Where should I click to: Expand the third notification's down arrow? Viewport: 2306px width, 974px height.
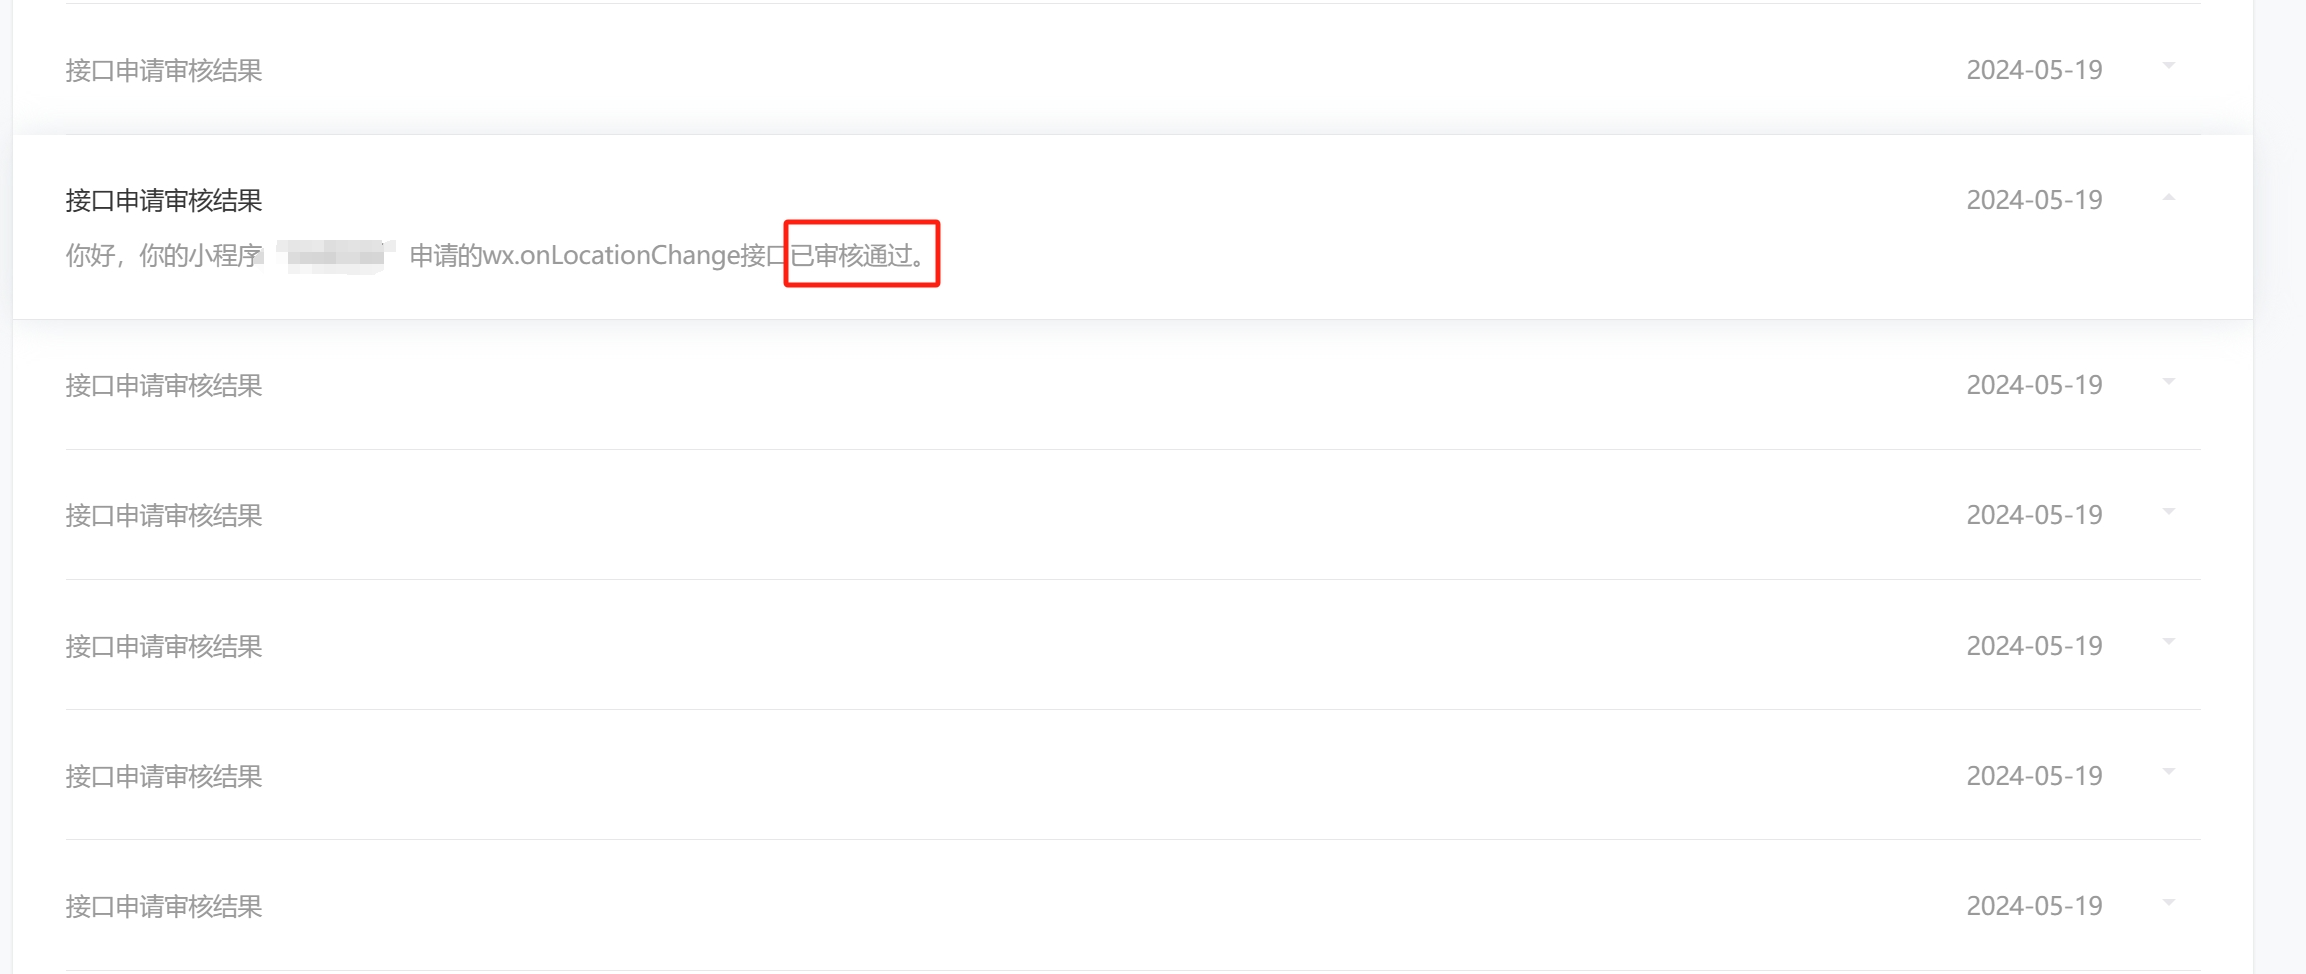[2168, 382]
